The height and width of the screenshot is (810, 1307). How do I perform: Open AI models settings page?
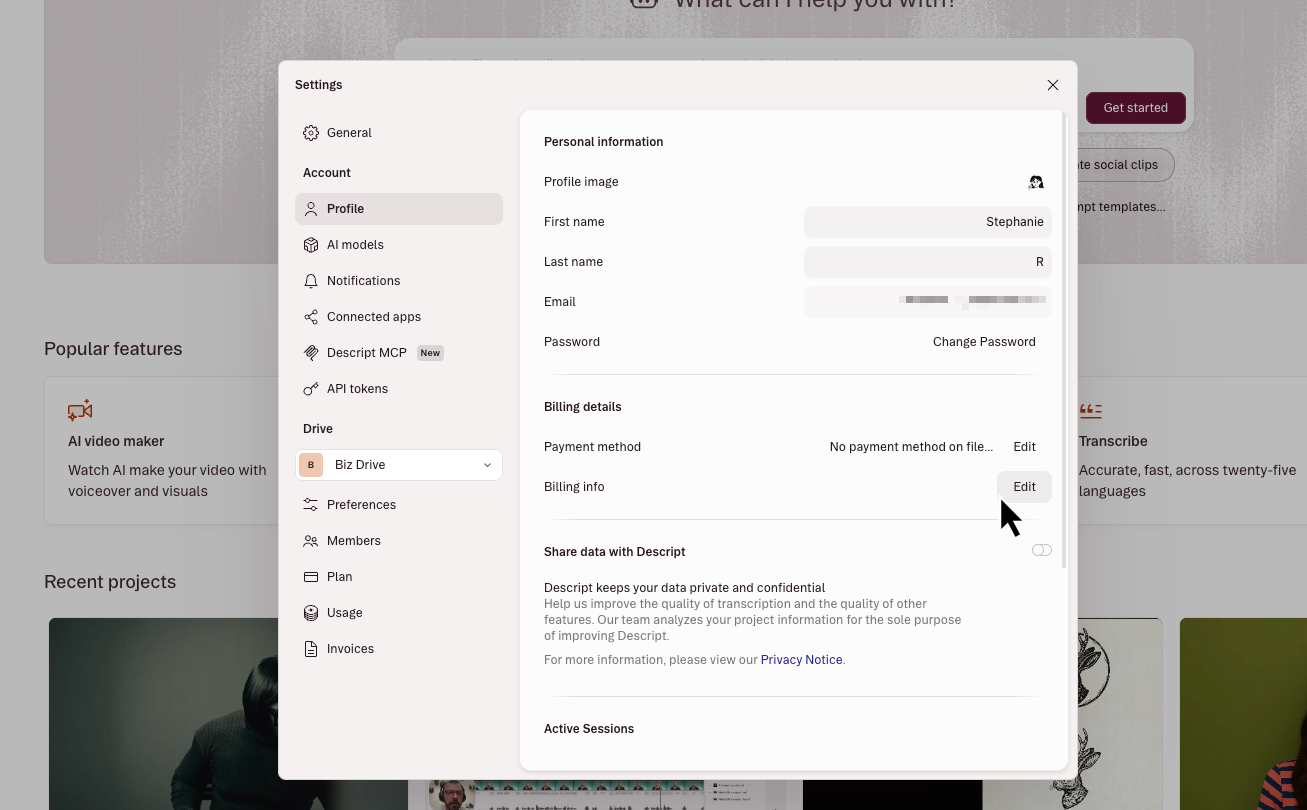pyautogui.click(x=399, y=245)
